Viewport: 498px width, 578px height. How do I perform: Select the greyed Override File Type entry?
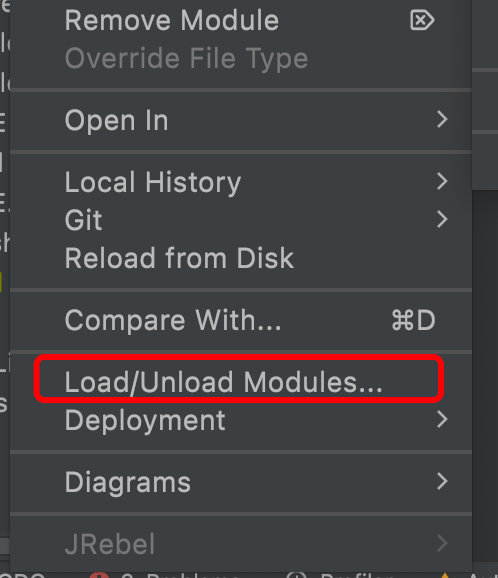click(241, 58)
